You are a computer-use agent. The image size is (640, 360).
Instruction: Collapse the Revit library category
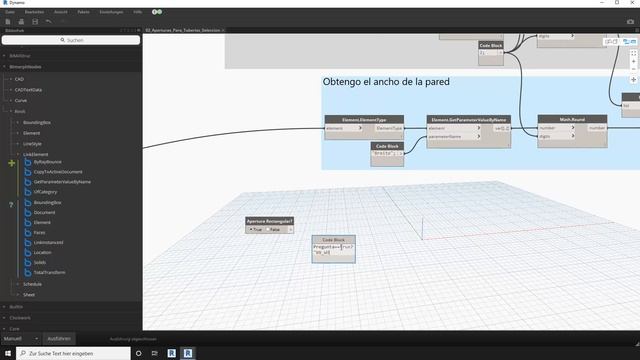pos(11,111)
